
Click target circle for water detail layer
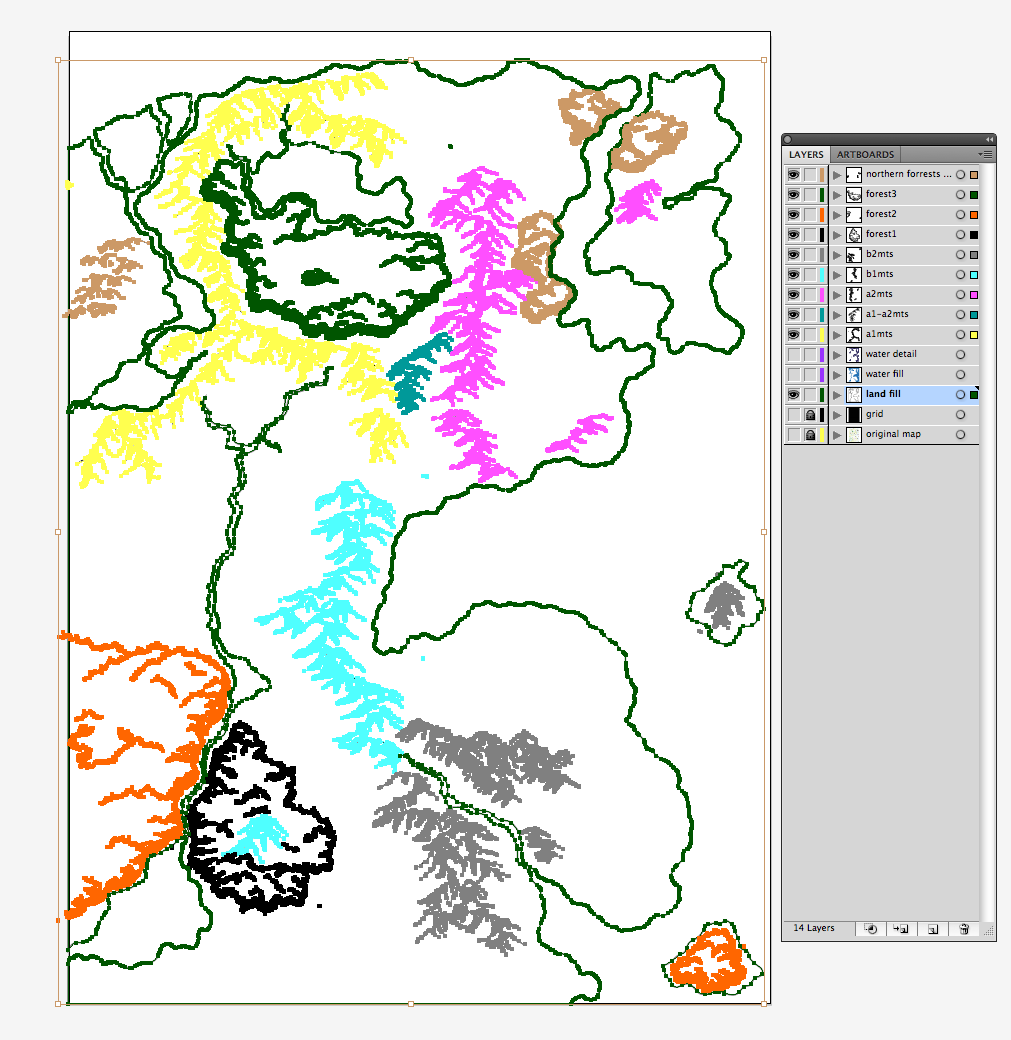point(960,354)
